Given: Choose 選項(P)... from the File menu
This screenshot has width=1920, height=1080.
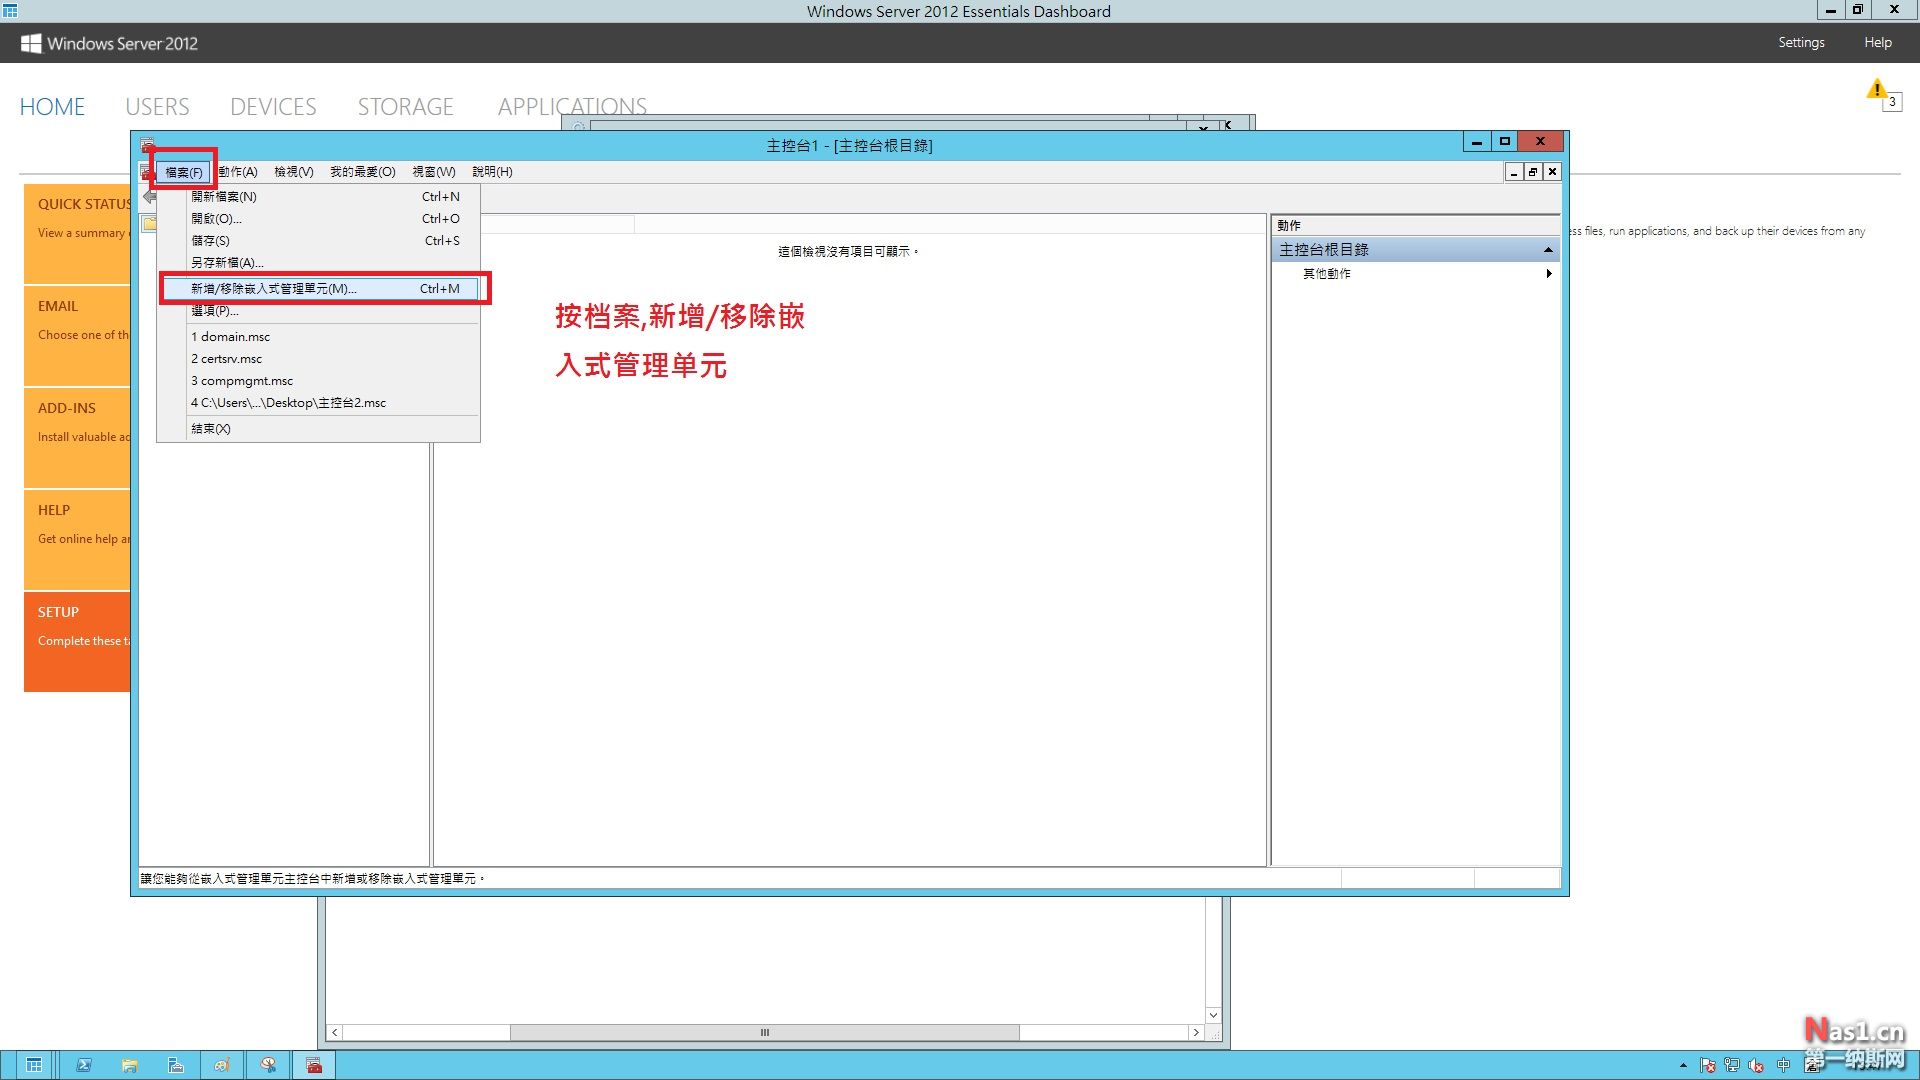Looking at the screenshot, I should coord(319,311).
